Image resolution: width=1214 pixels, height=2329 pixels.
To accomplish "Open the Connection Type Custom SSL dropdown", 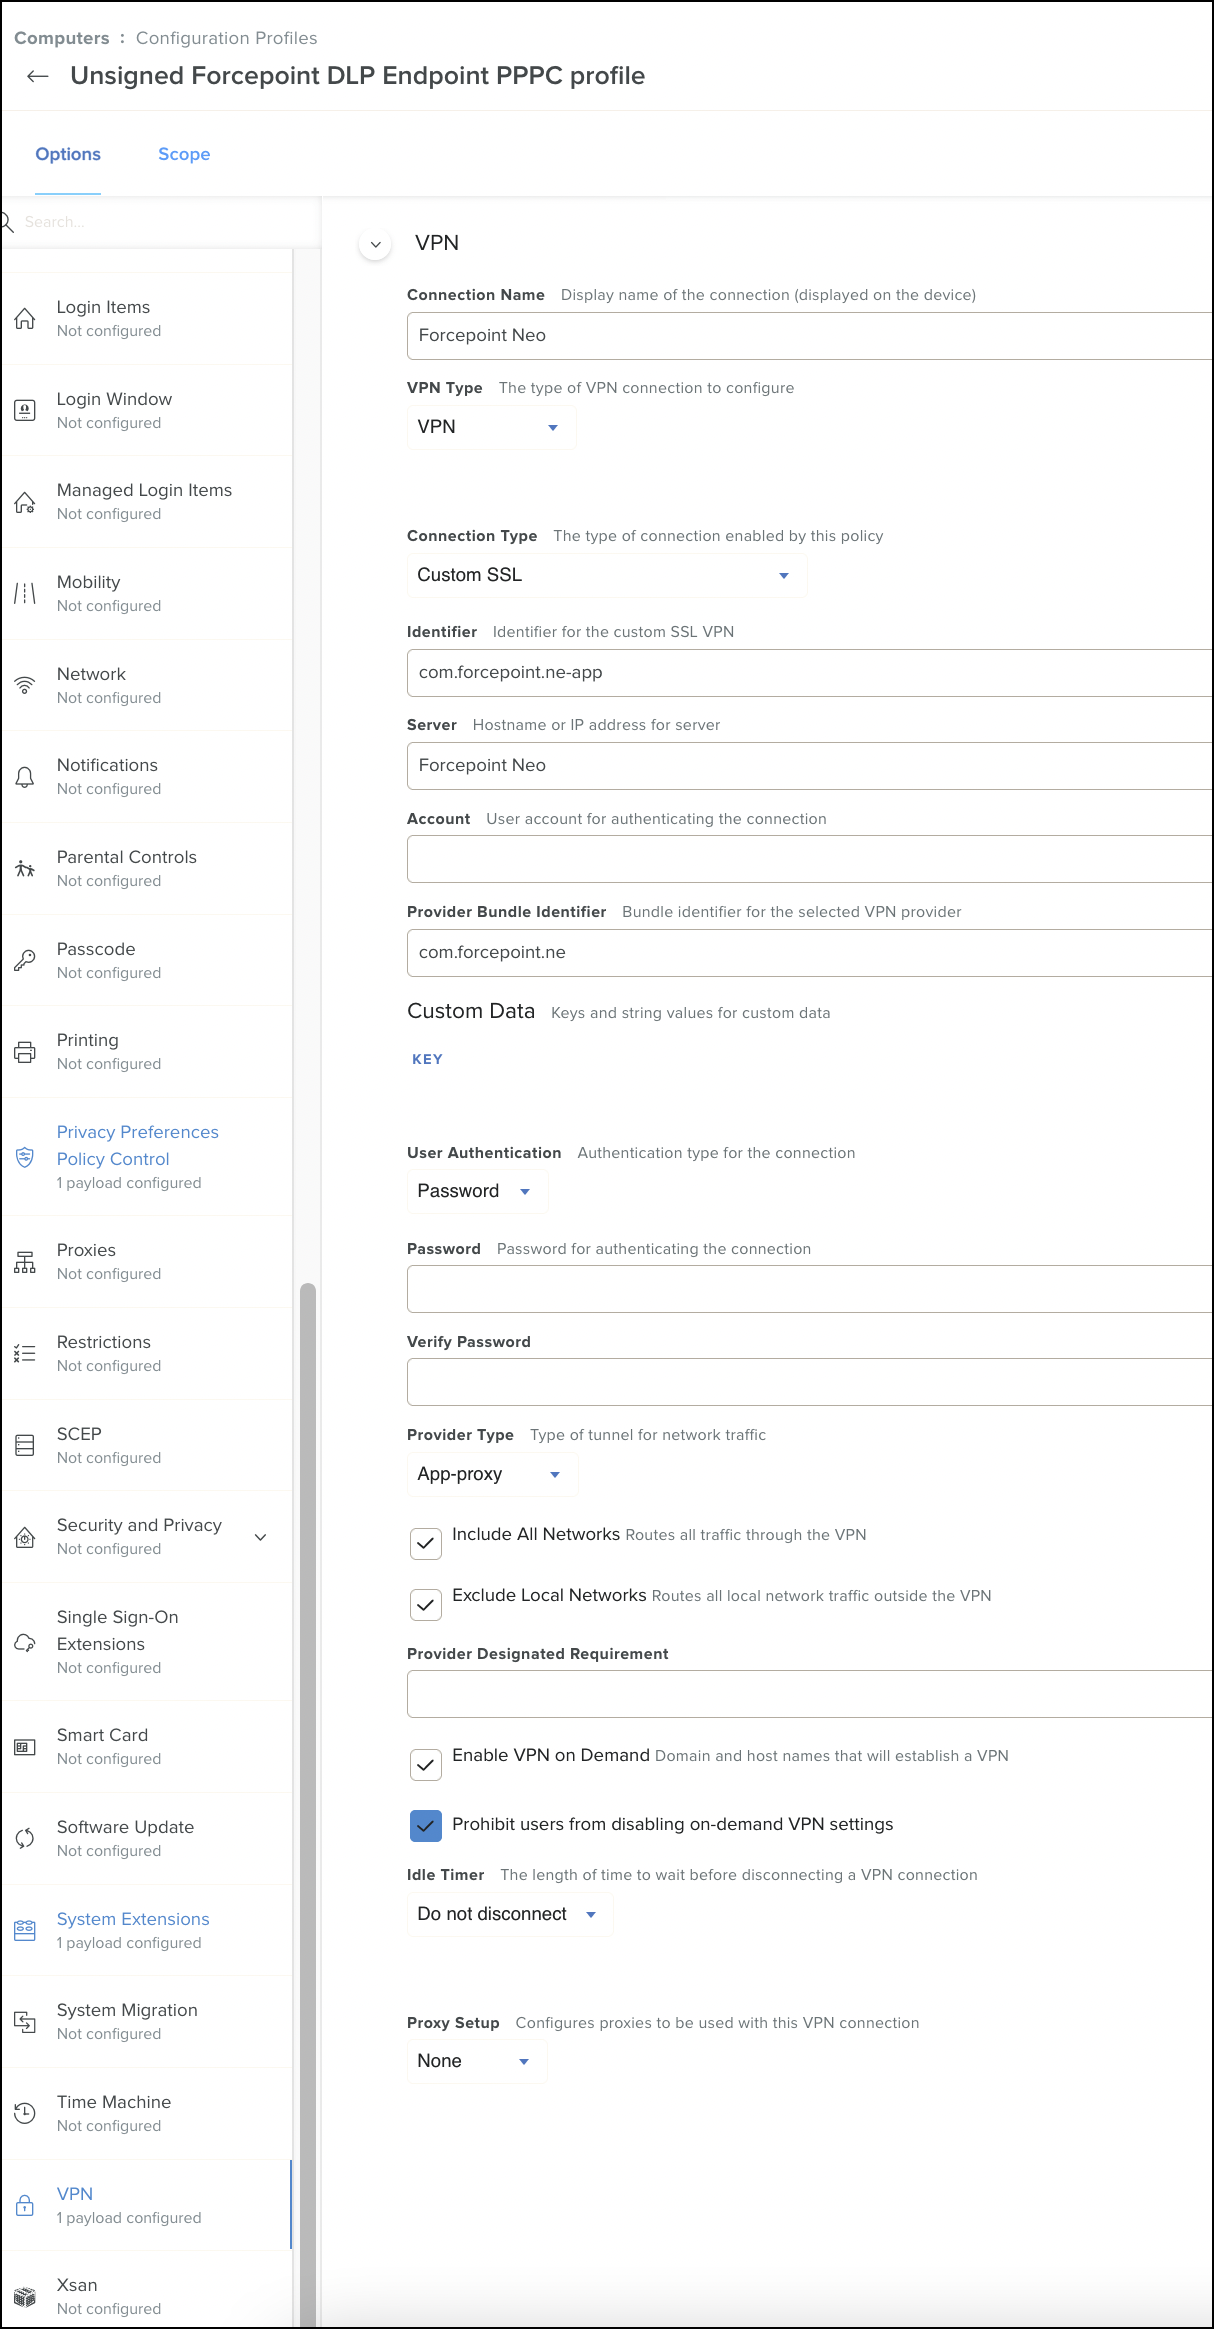I will coord(605,575).
